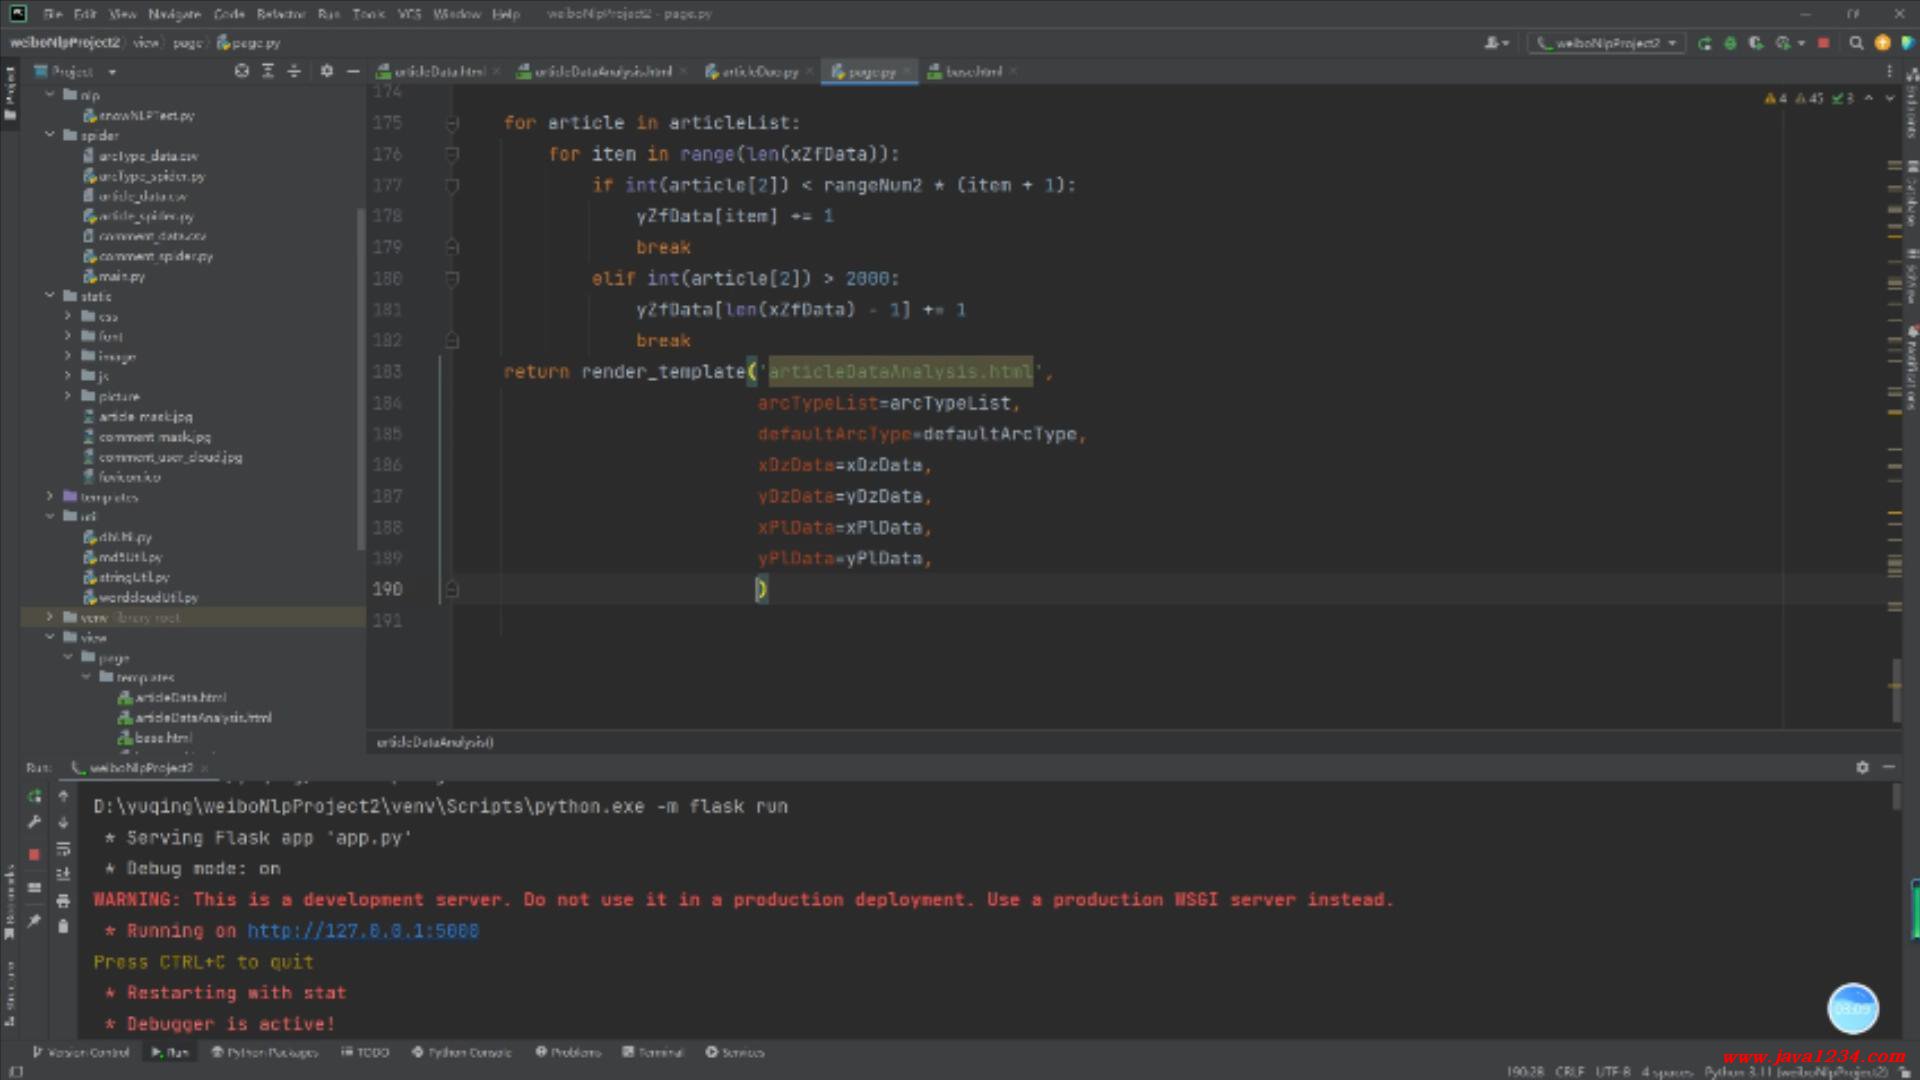Open main.py in the project tree
1920x1080 pixels.
(x=121, y=276)
